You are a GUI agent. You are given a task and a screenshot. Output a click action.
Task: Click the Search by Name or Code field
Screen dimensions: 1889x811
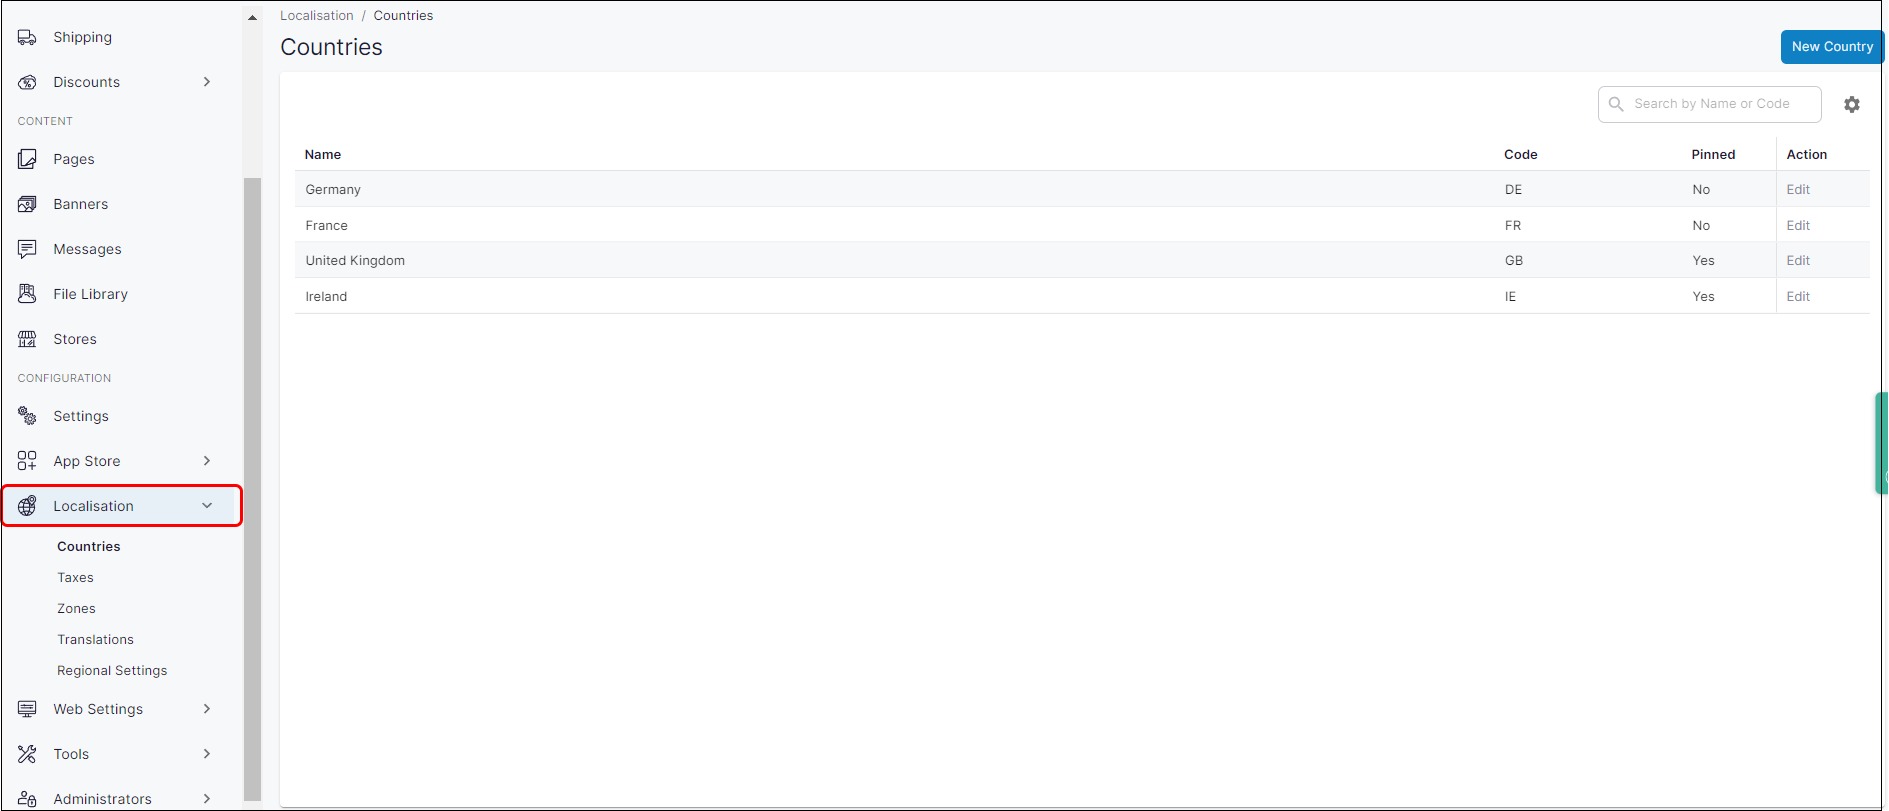[x=1720, y=104]
